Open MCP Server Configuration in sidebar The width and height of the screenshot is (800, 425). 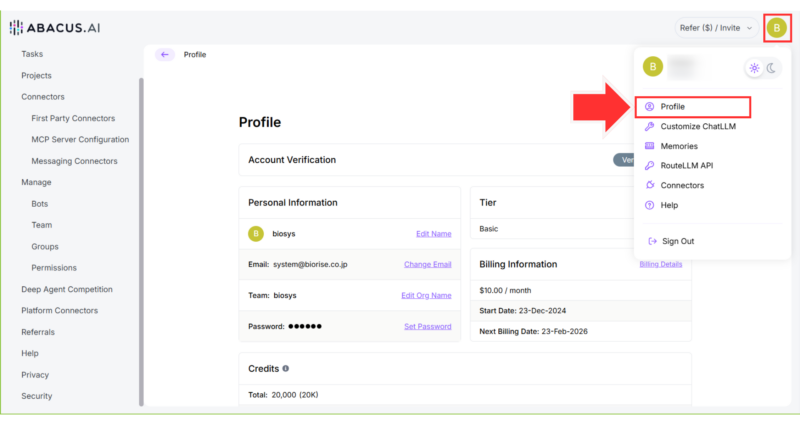coord(80,139)
